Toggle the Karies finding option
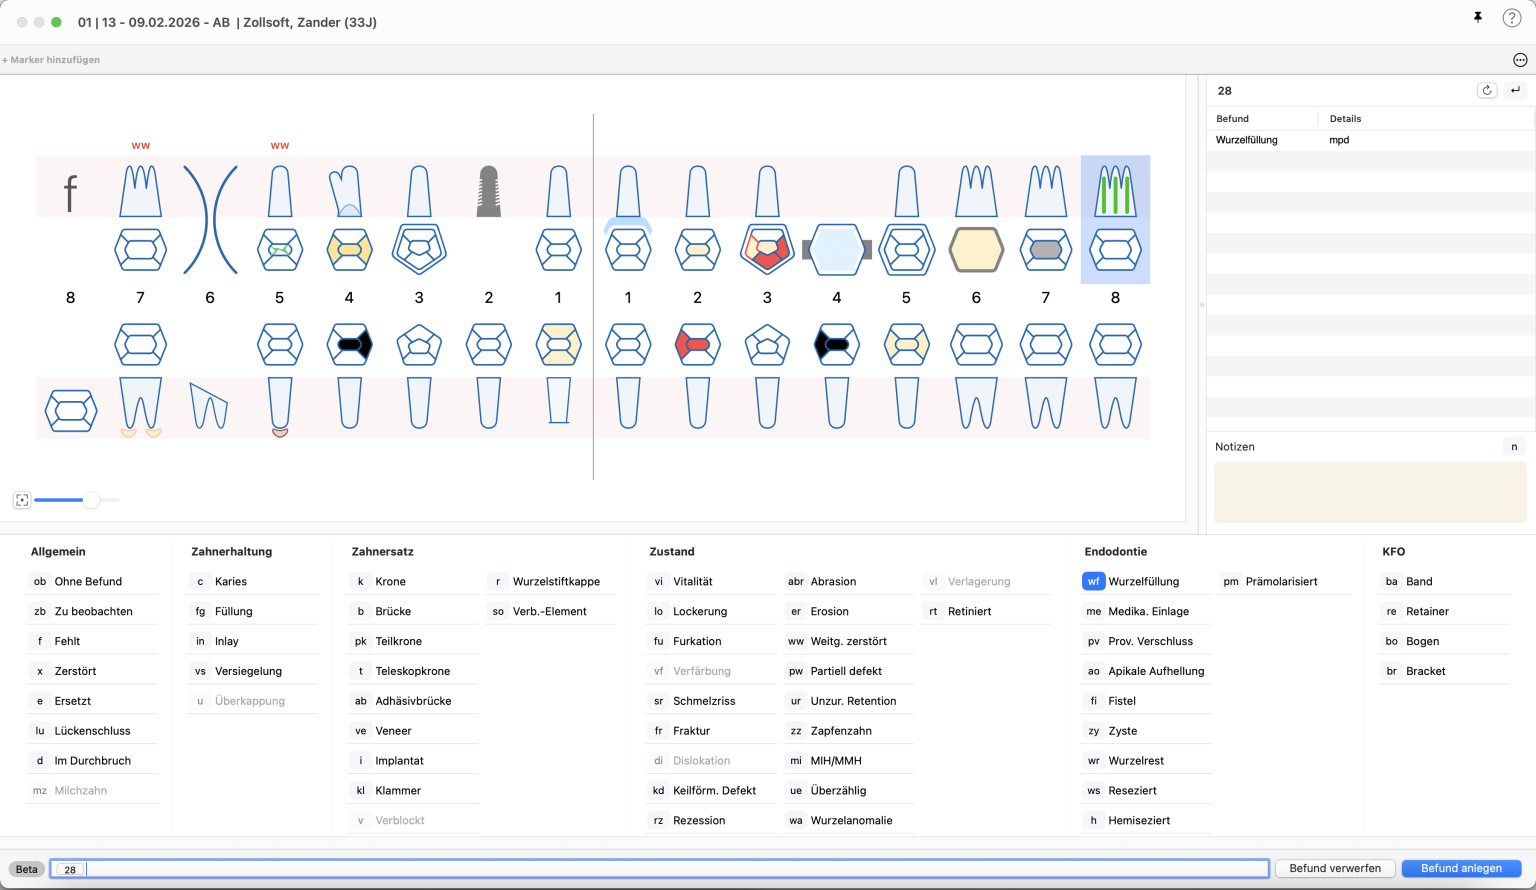1536x890 pixels. click(230, 581)
